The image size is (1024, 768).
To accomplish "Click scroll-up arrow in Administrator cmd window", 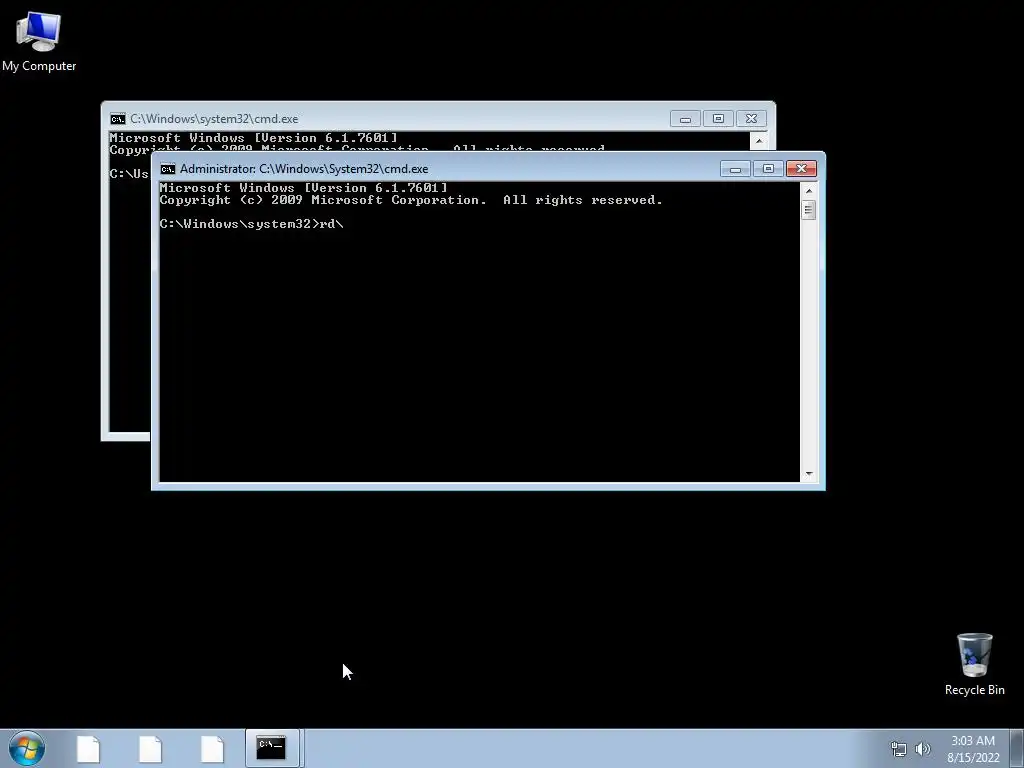I will click(x=809, y=191).
